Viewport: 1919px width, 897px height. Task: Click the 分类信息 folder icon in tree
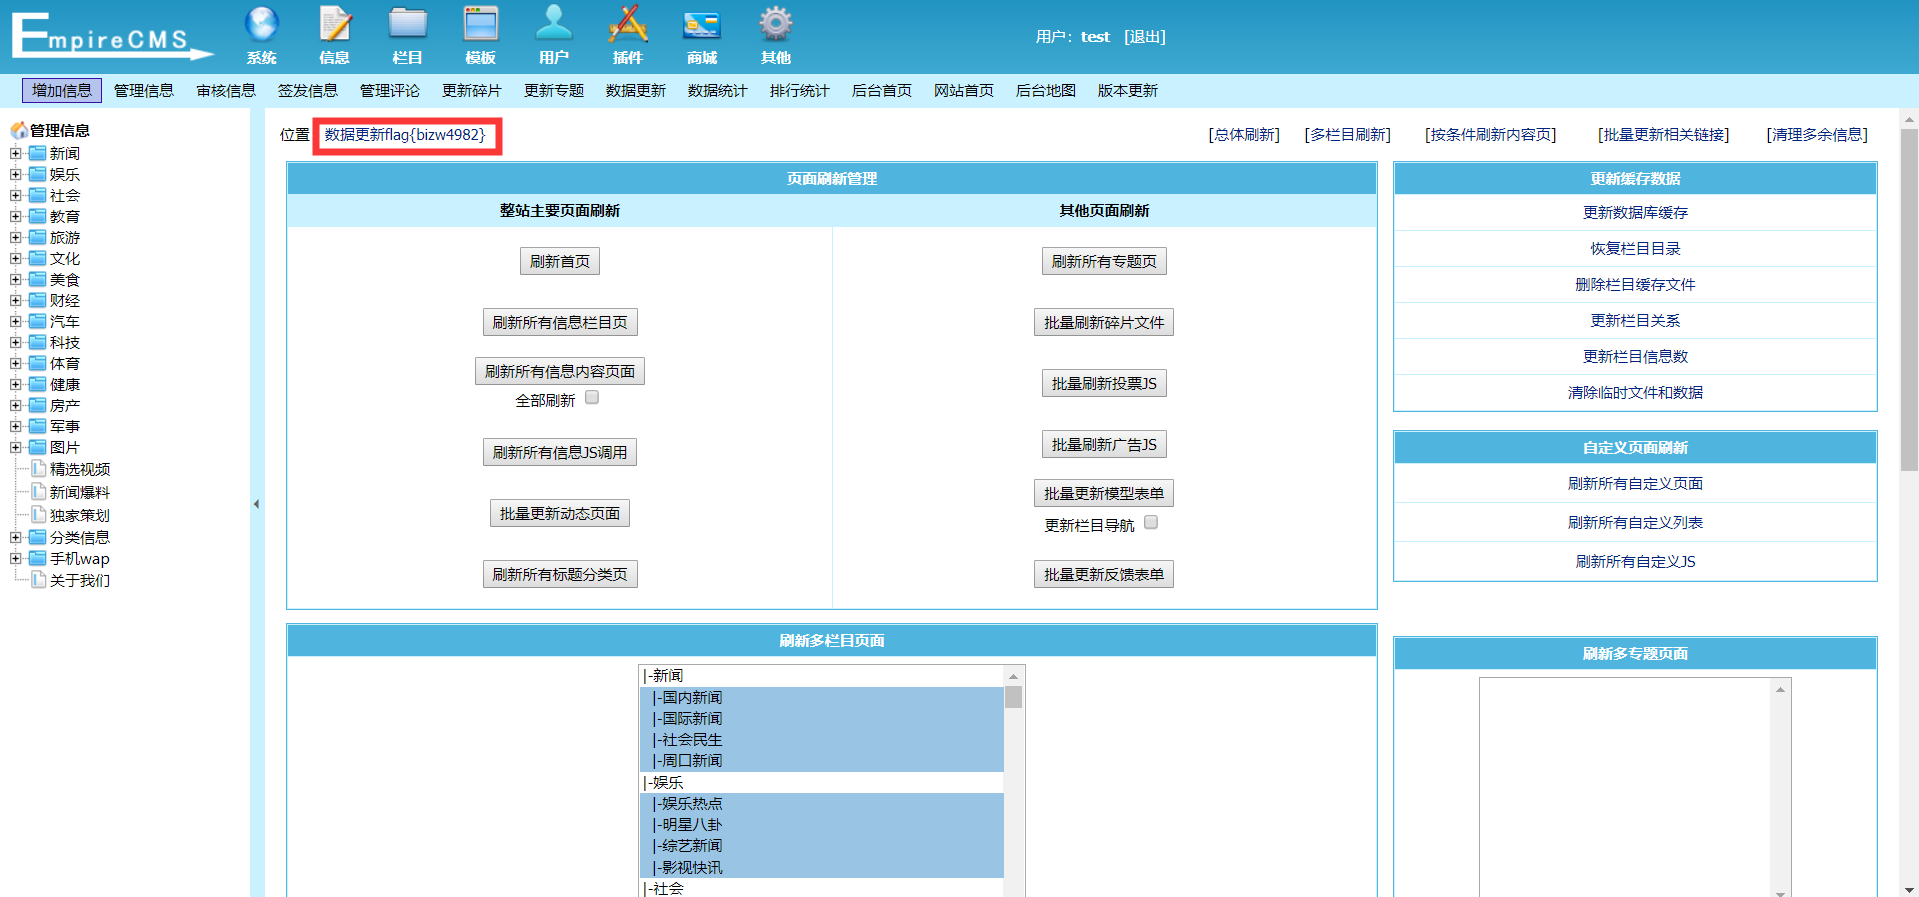coord(38,537)
